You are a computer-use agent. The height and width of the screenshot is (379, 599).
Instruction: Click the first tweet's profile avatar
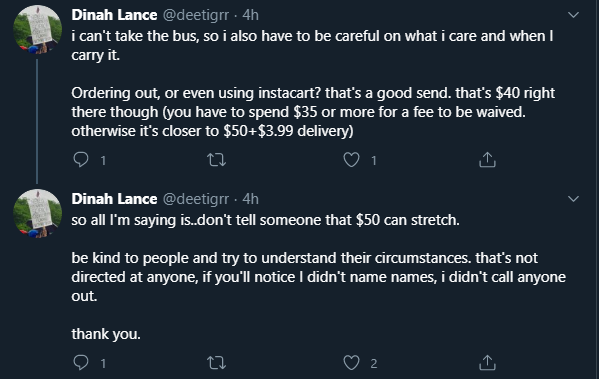coord(37,29)
